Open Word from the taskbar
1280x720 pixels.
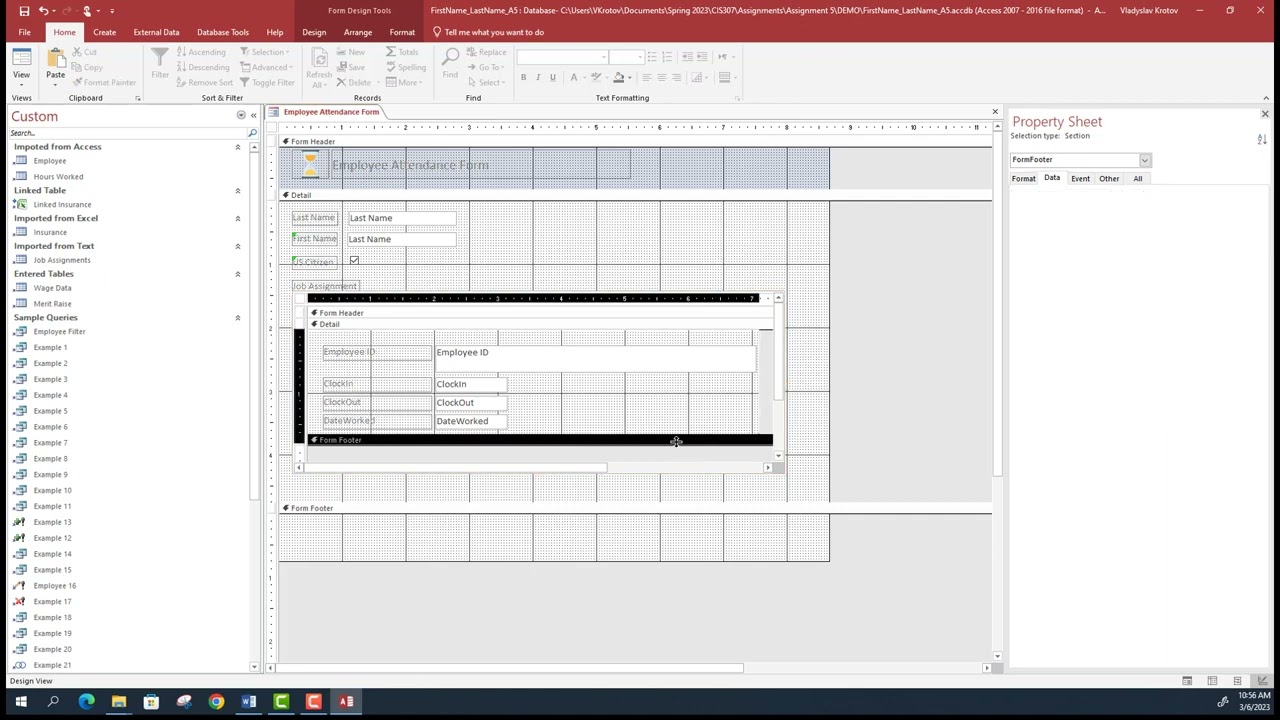[x=248, y=702]
